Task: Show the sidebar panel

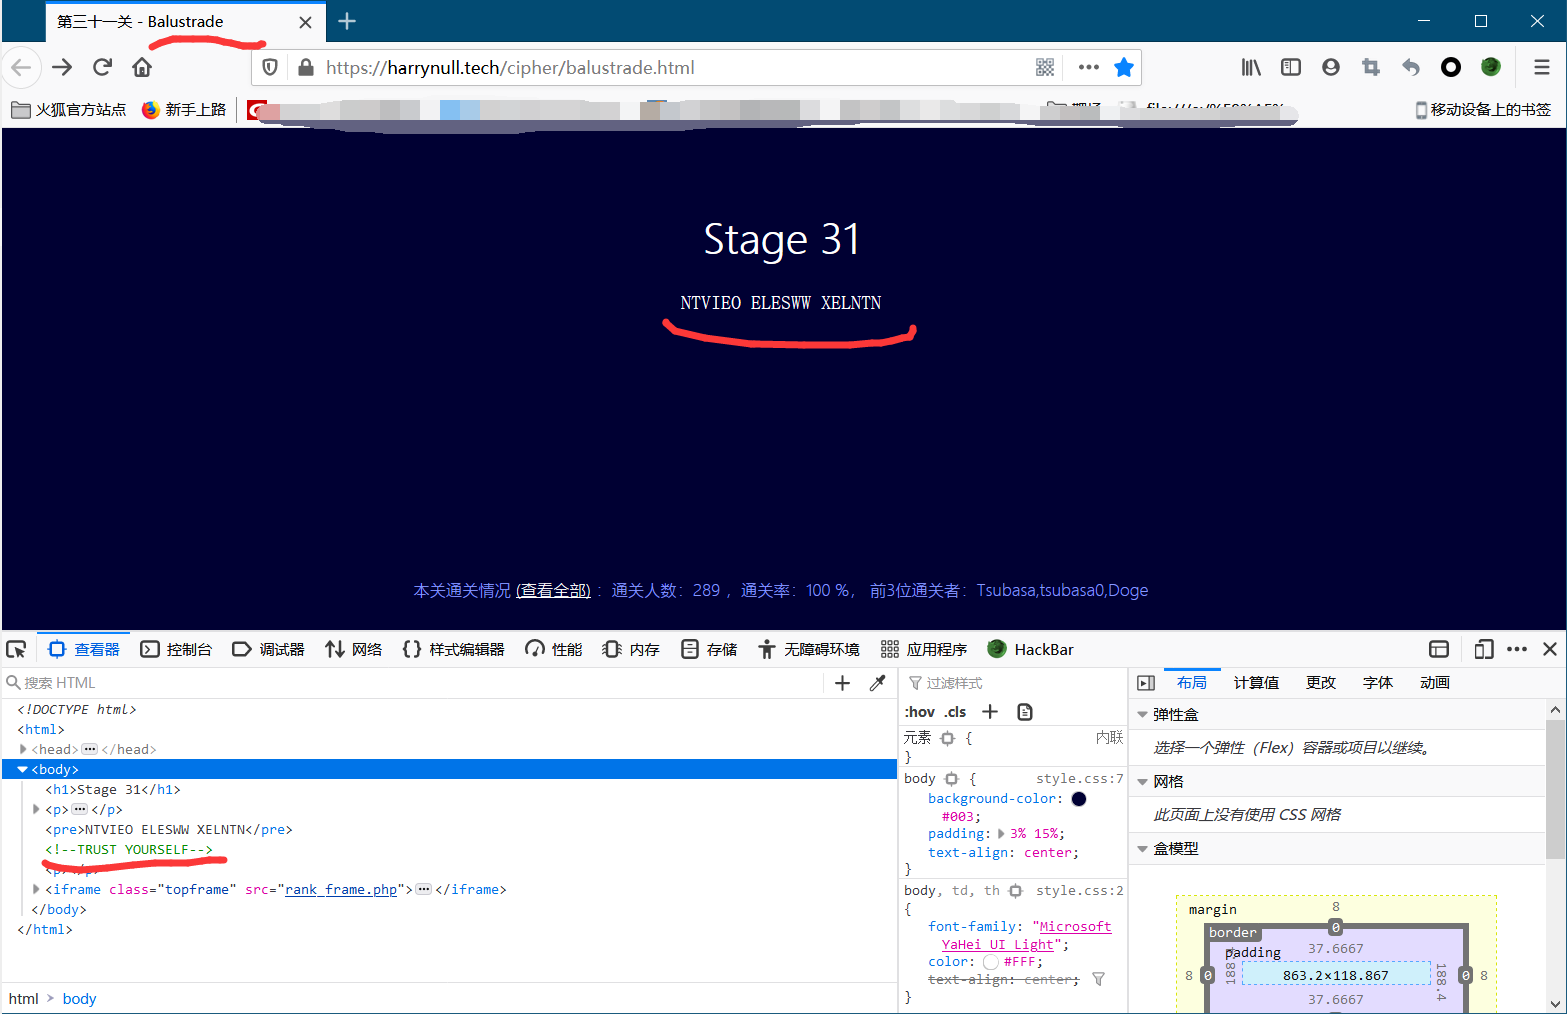Action: [1291, 67]
